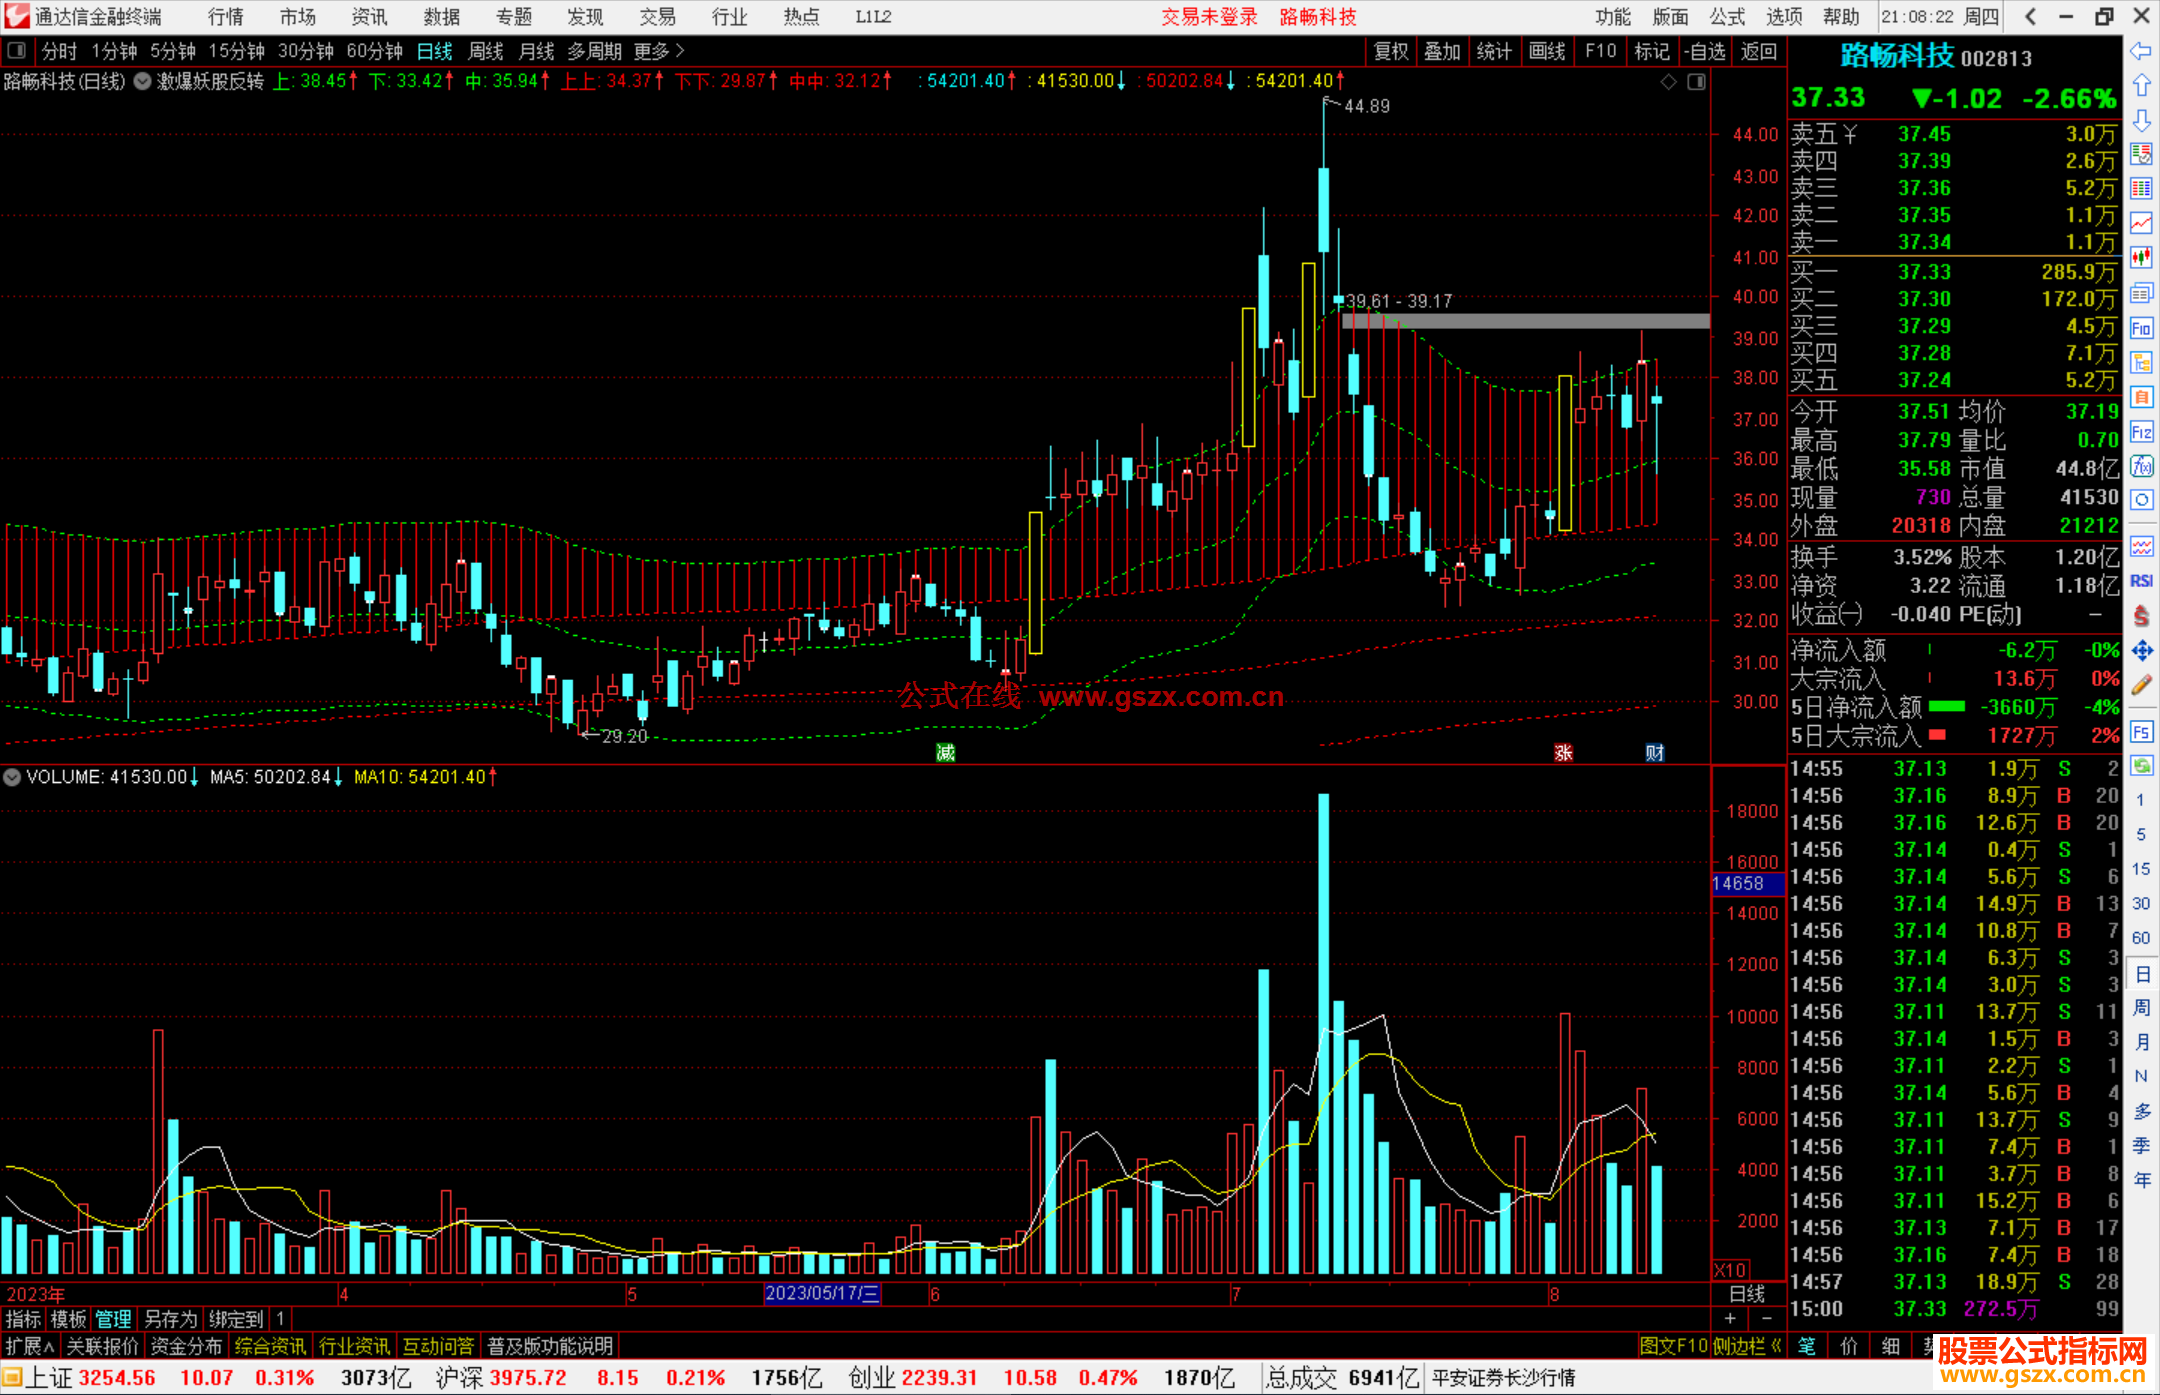Click the up arrow icon in the right sidebar
The height and width of the screenshot is (1395, 2160).
point(2140,85)
